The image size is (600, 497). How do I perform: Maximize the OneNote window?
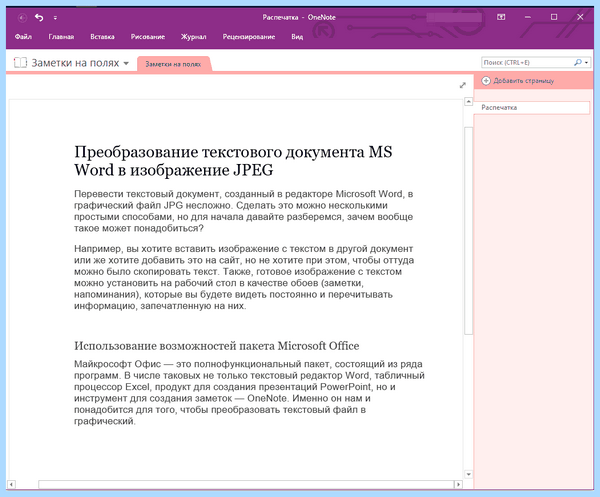tap(554, 17)
